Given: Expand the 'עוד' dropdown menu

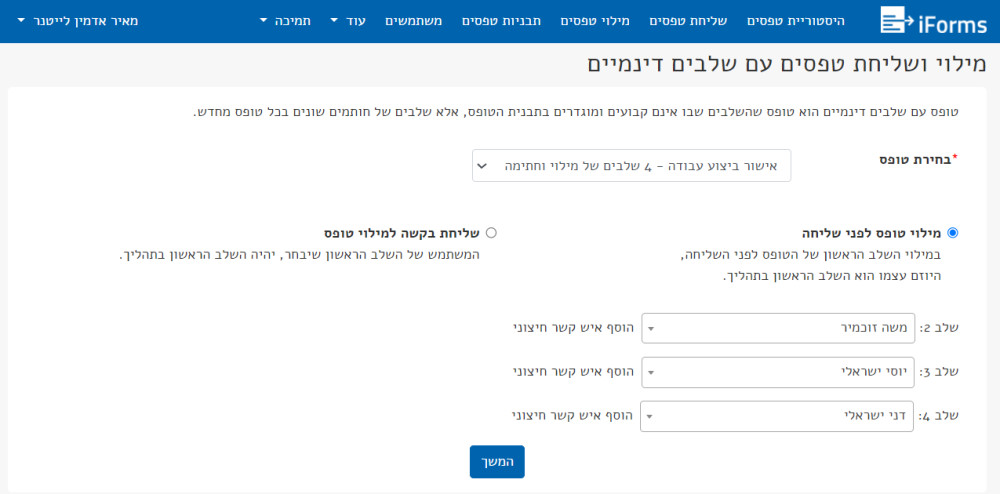Looking at the screenshot, I should 348,21.
